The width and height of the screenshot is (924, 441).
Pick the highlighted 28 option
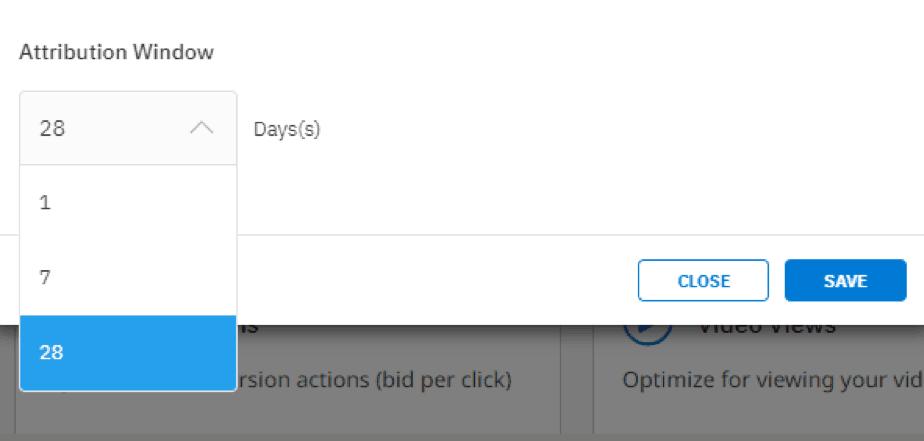point(128,353)
